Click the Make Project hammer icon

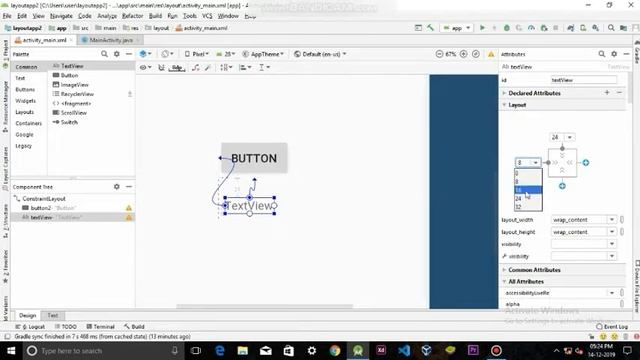[430, 28]
